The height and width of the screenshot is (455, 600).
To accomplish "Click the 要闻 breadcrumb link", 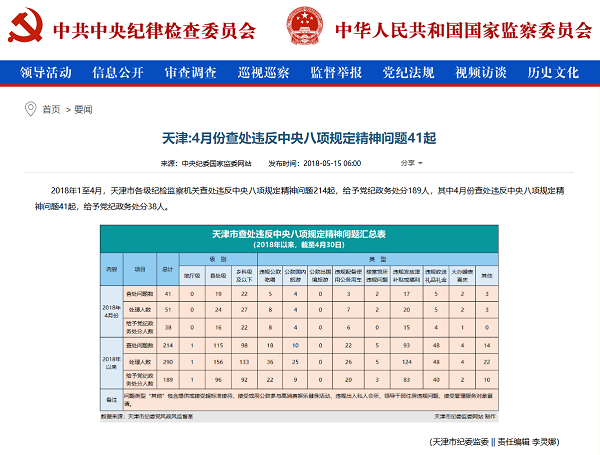I will [x=83, y=110].
